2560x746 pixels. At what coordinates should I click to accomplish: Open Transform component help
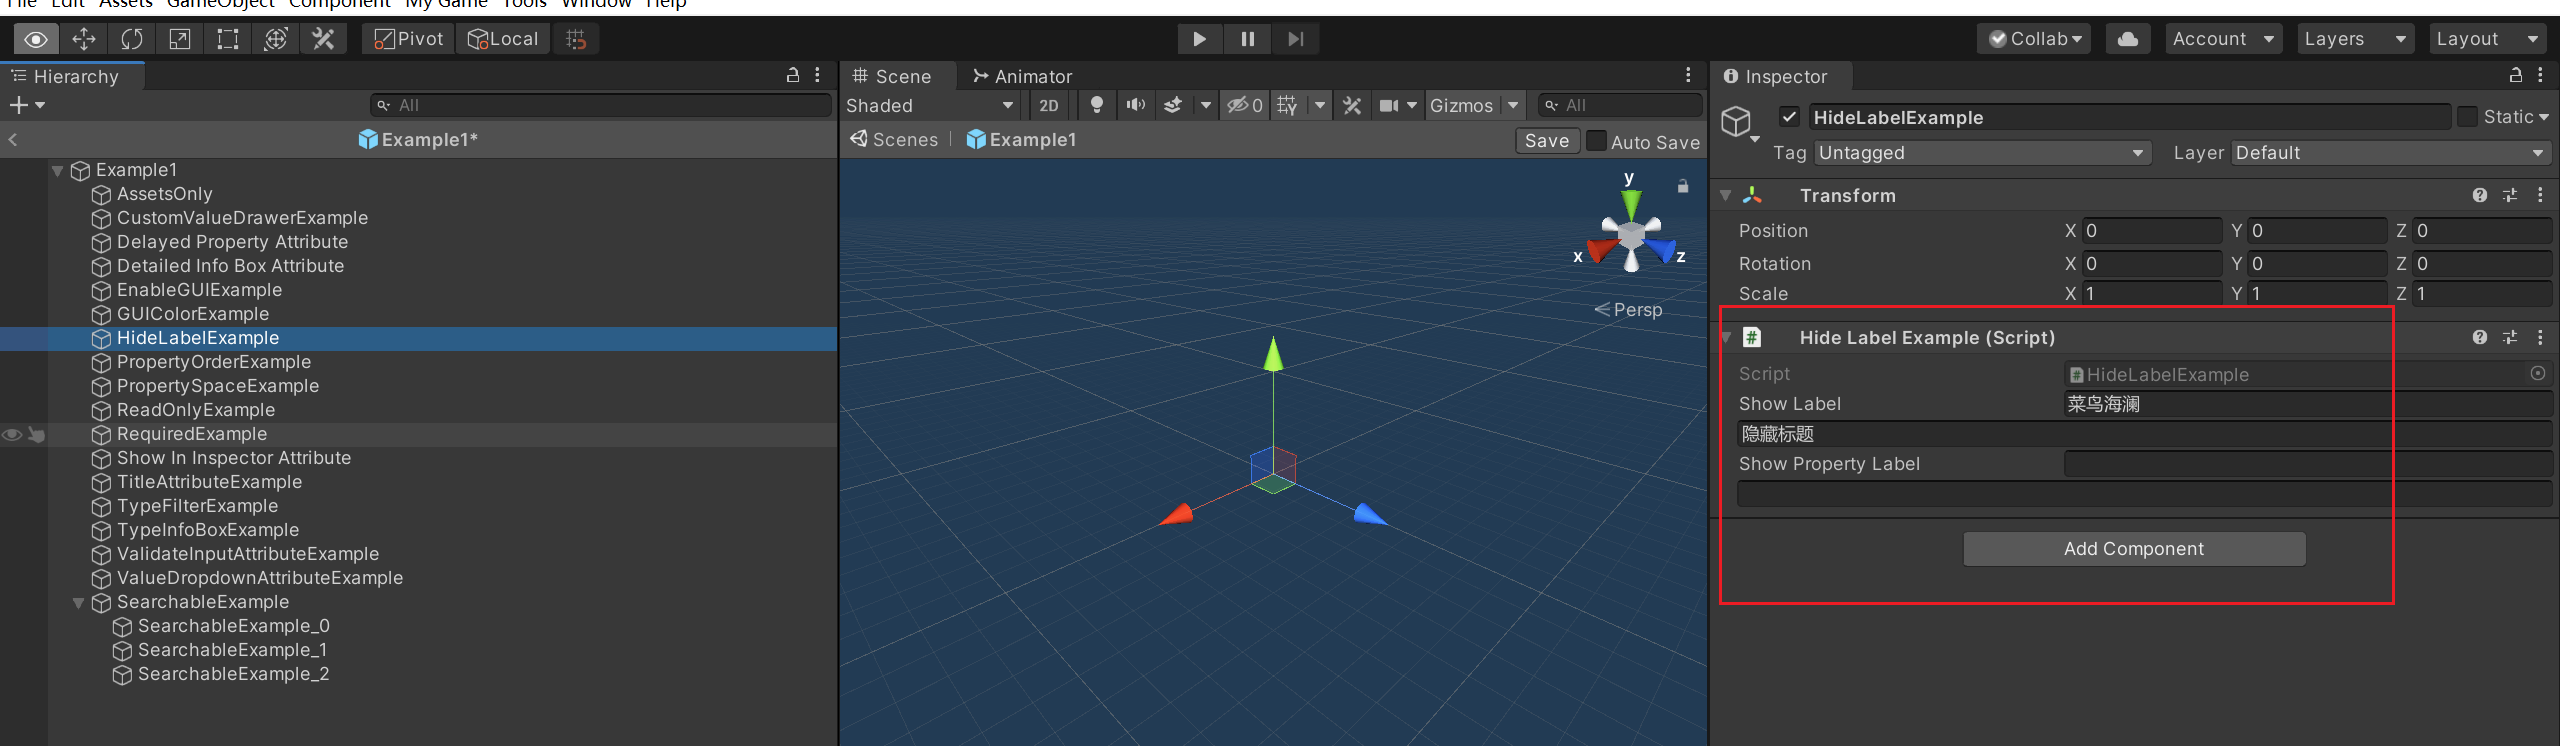[x=2480, y=195]
